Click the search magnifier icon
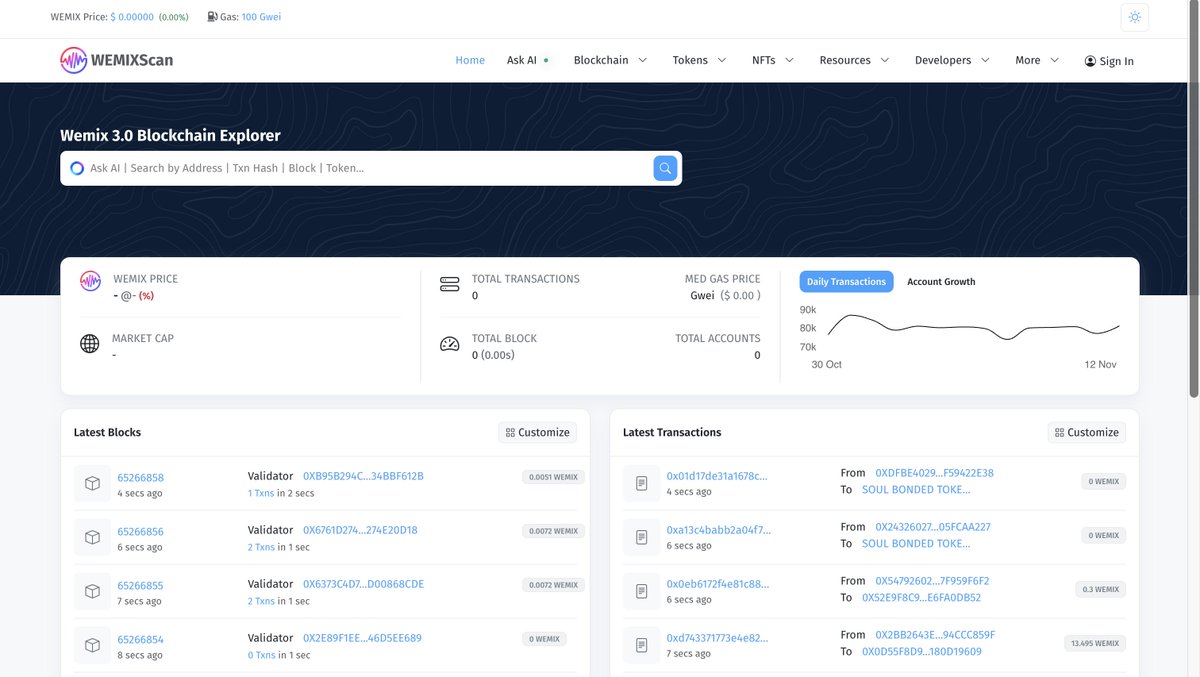Image resolution: width=1200 pixels, height=677 pixels. [664, 167]
